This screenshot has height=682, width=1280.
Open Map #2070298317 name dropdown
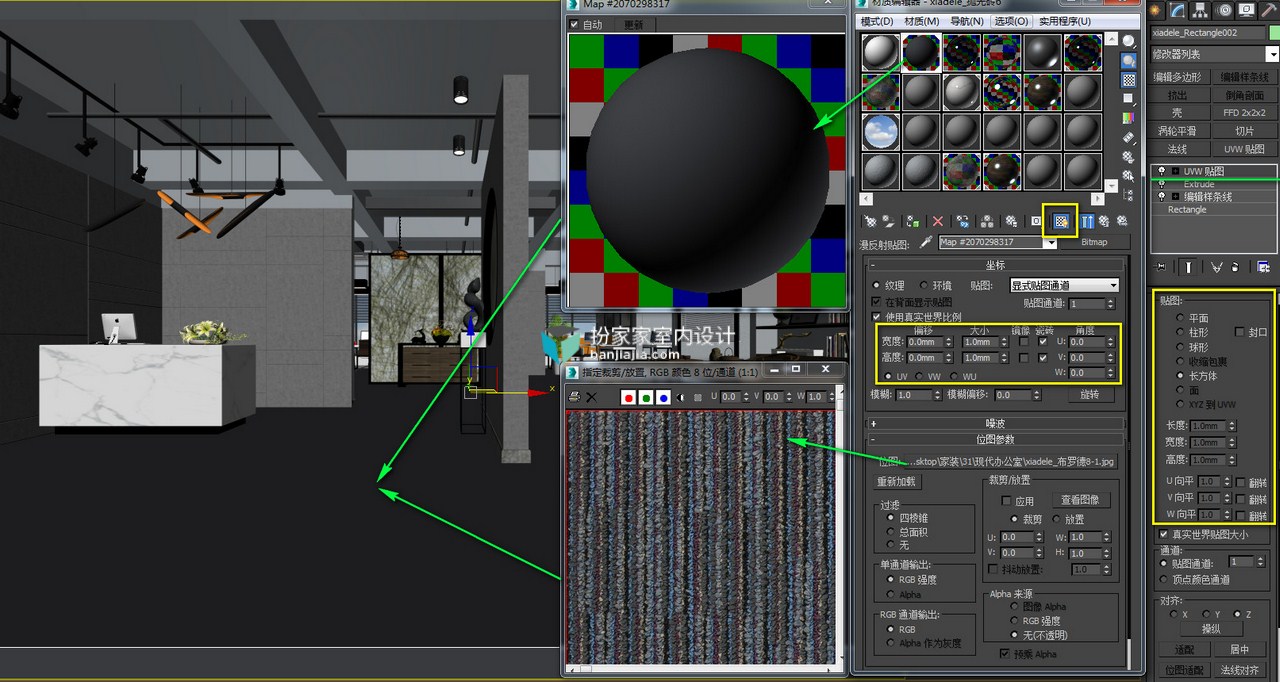tap(1049, 242)
